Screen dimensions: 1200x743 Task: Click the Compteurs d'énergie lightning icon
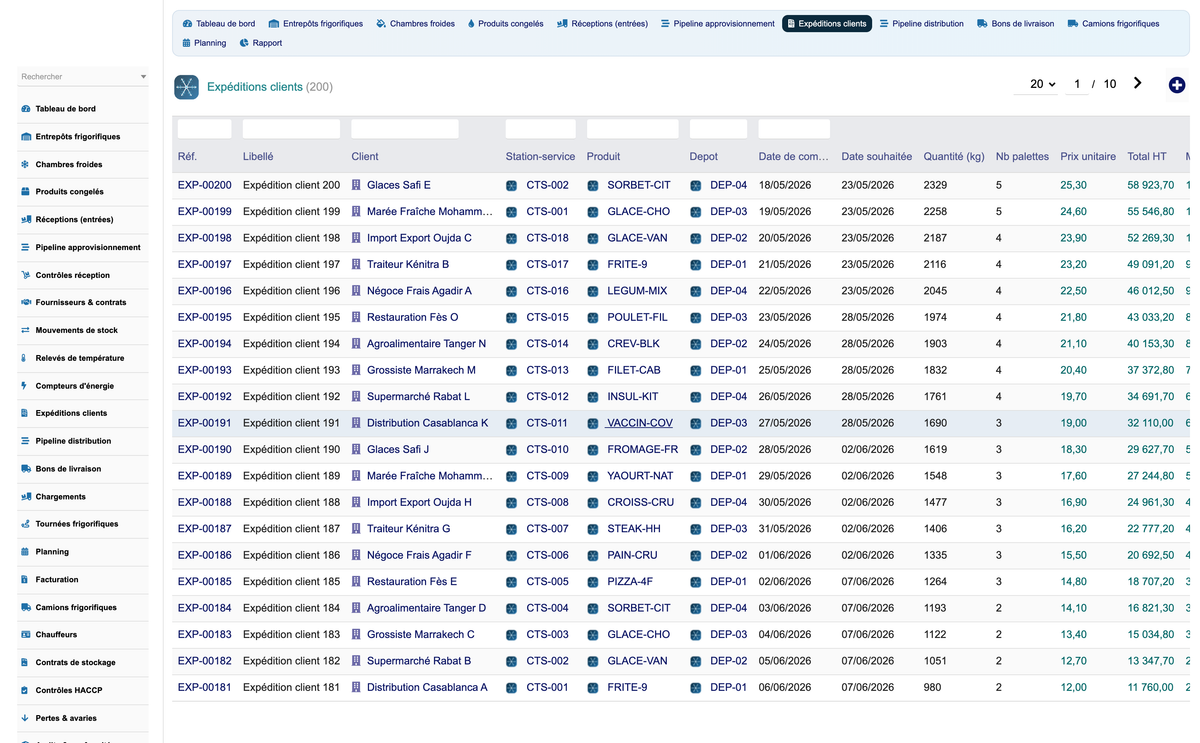tap(25, 386)
